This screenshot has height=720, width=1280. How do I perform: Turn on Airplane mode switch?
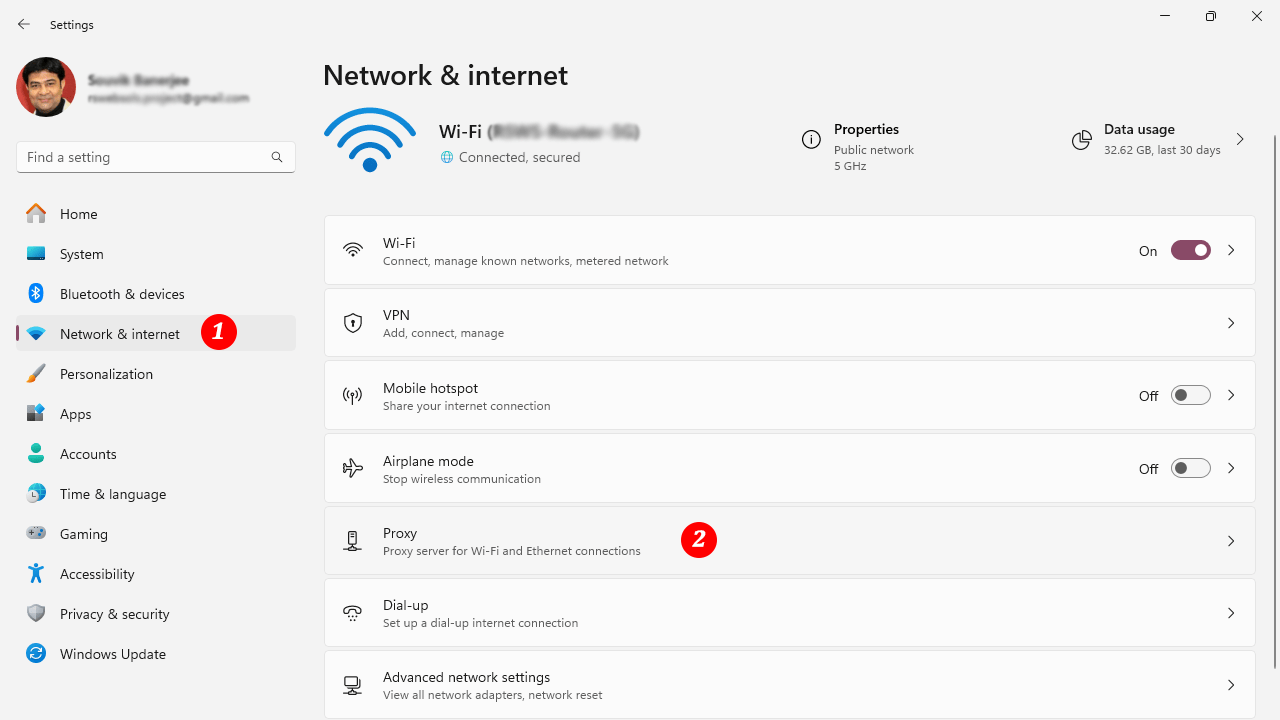tap(1190, 468)
